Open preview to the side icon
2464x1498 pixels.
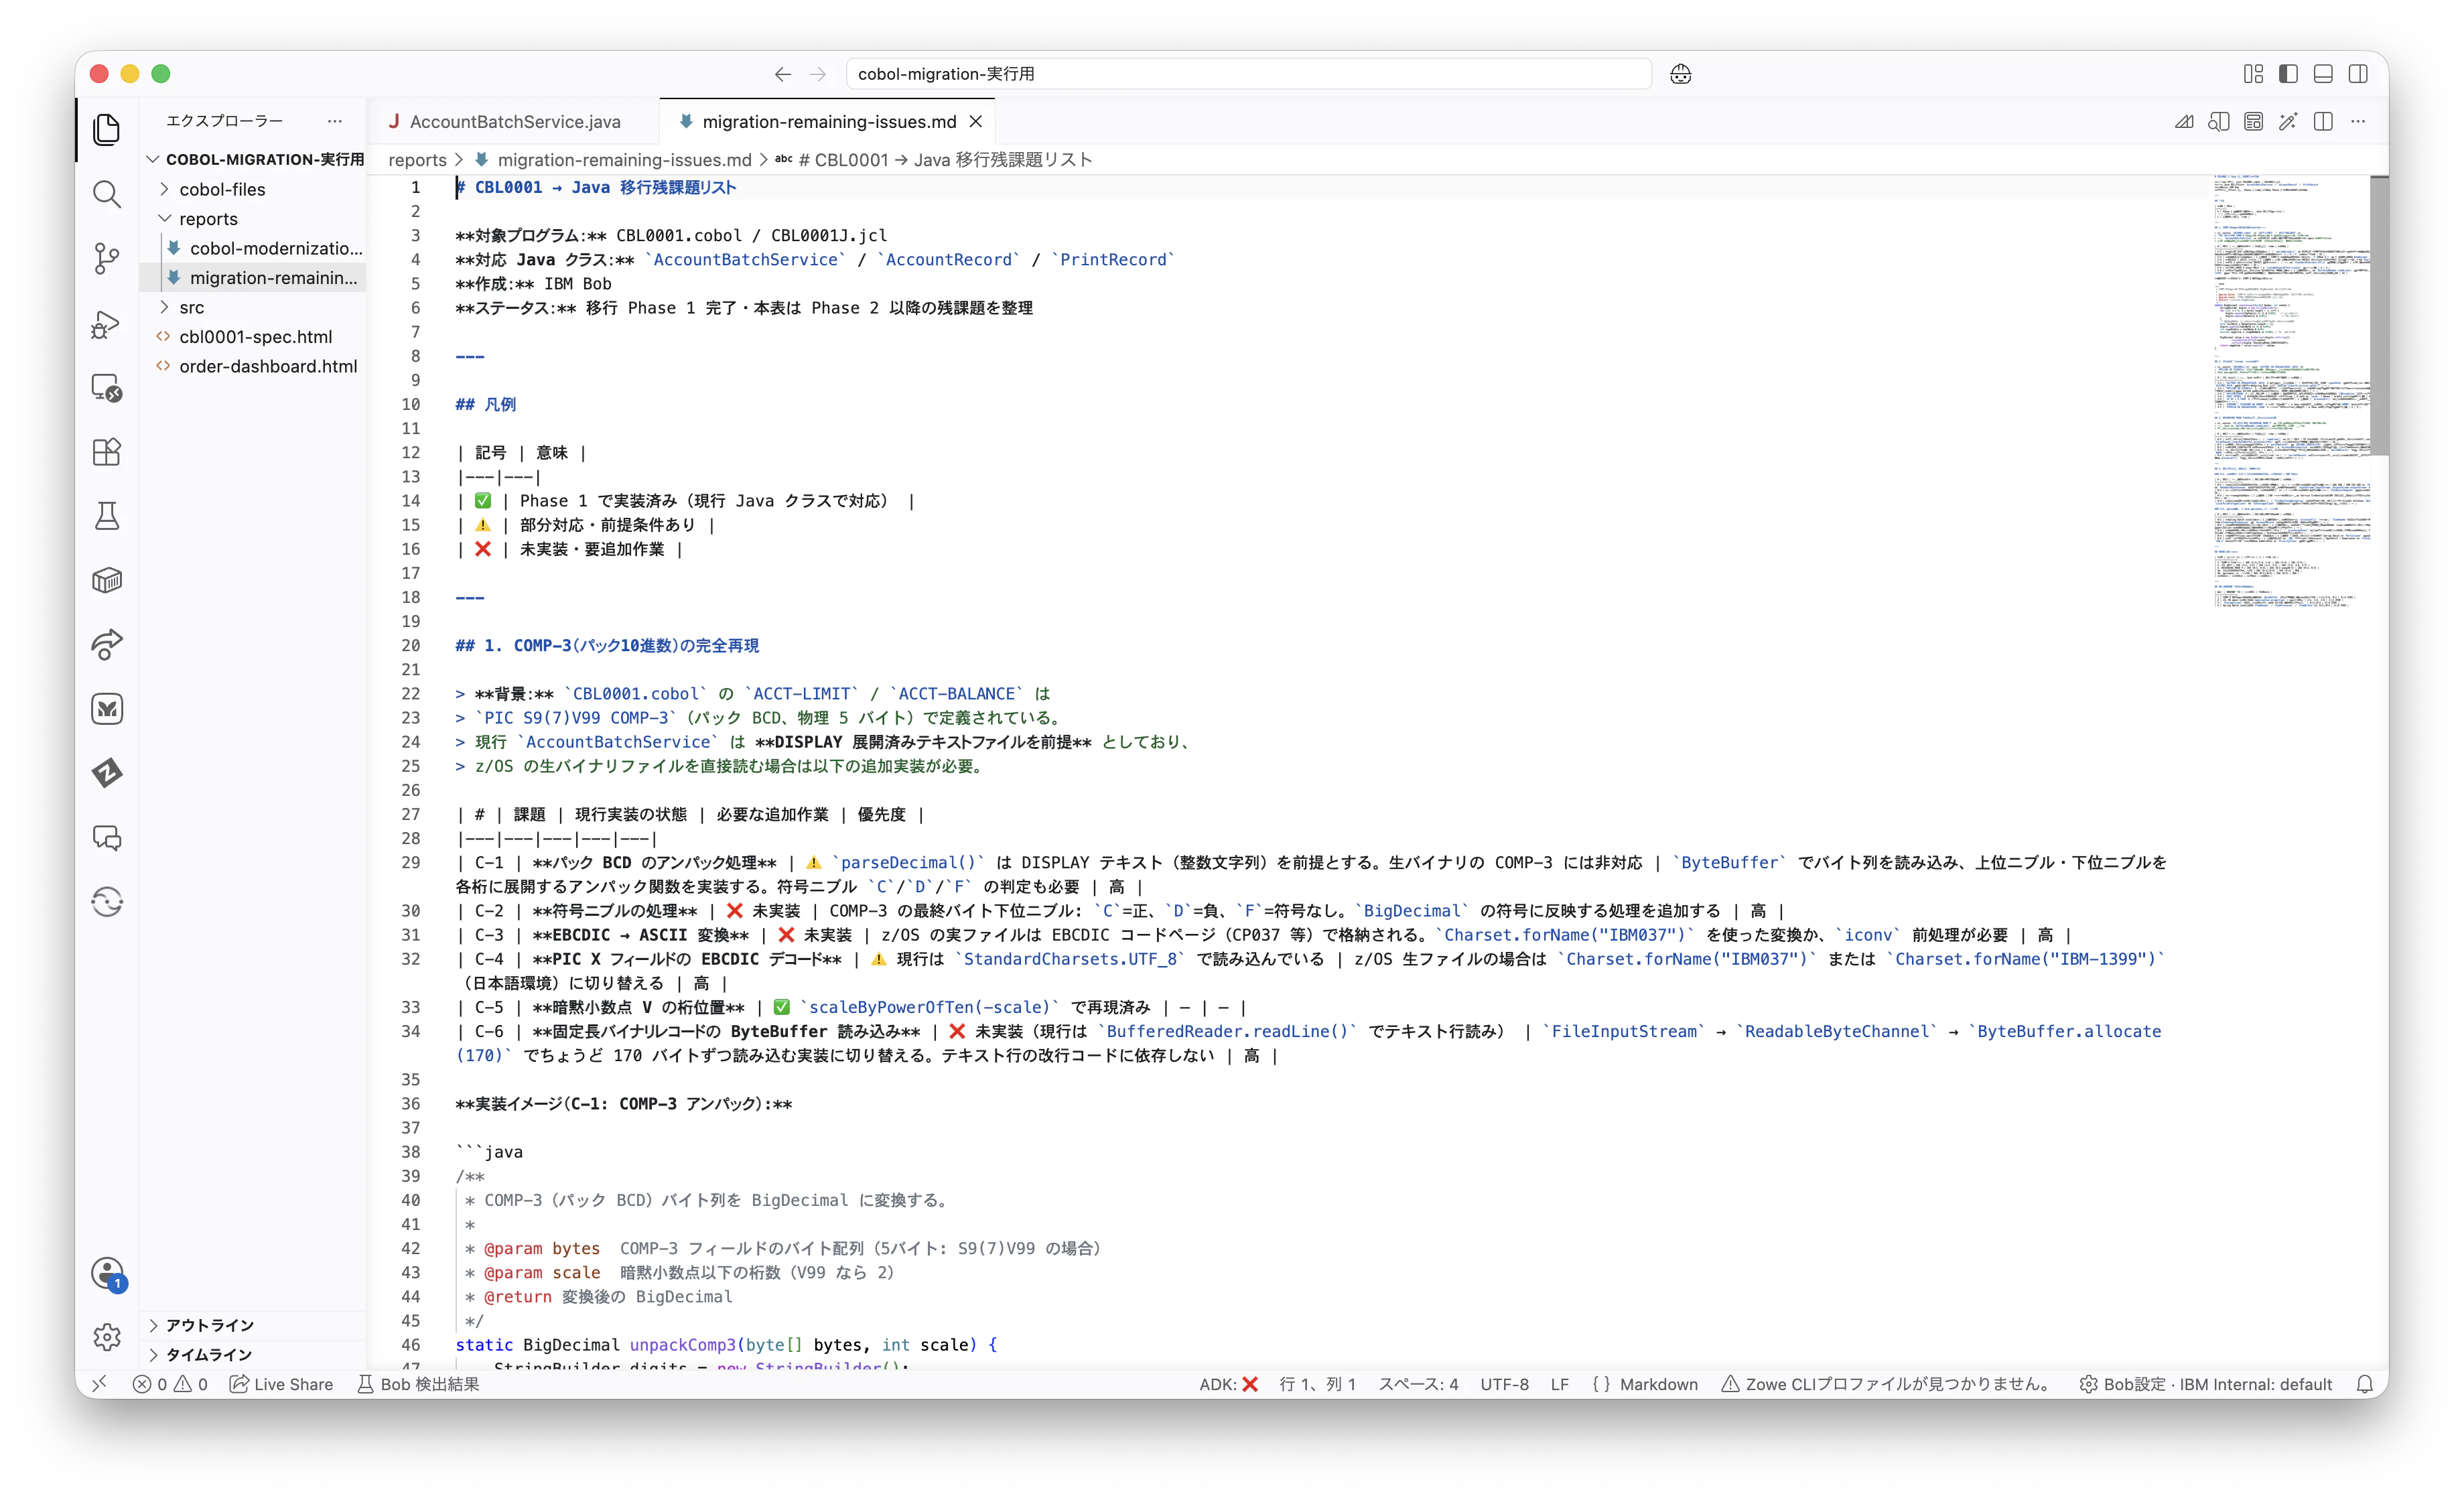coord(2219,121)
